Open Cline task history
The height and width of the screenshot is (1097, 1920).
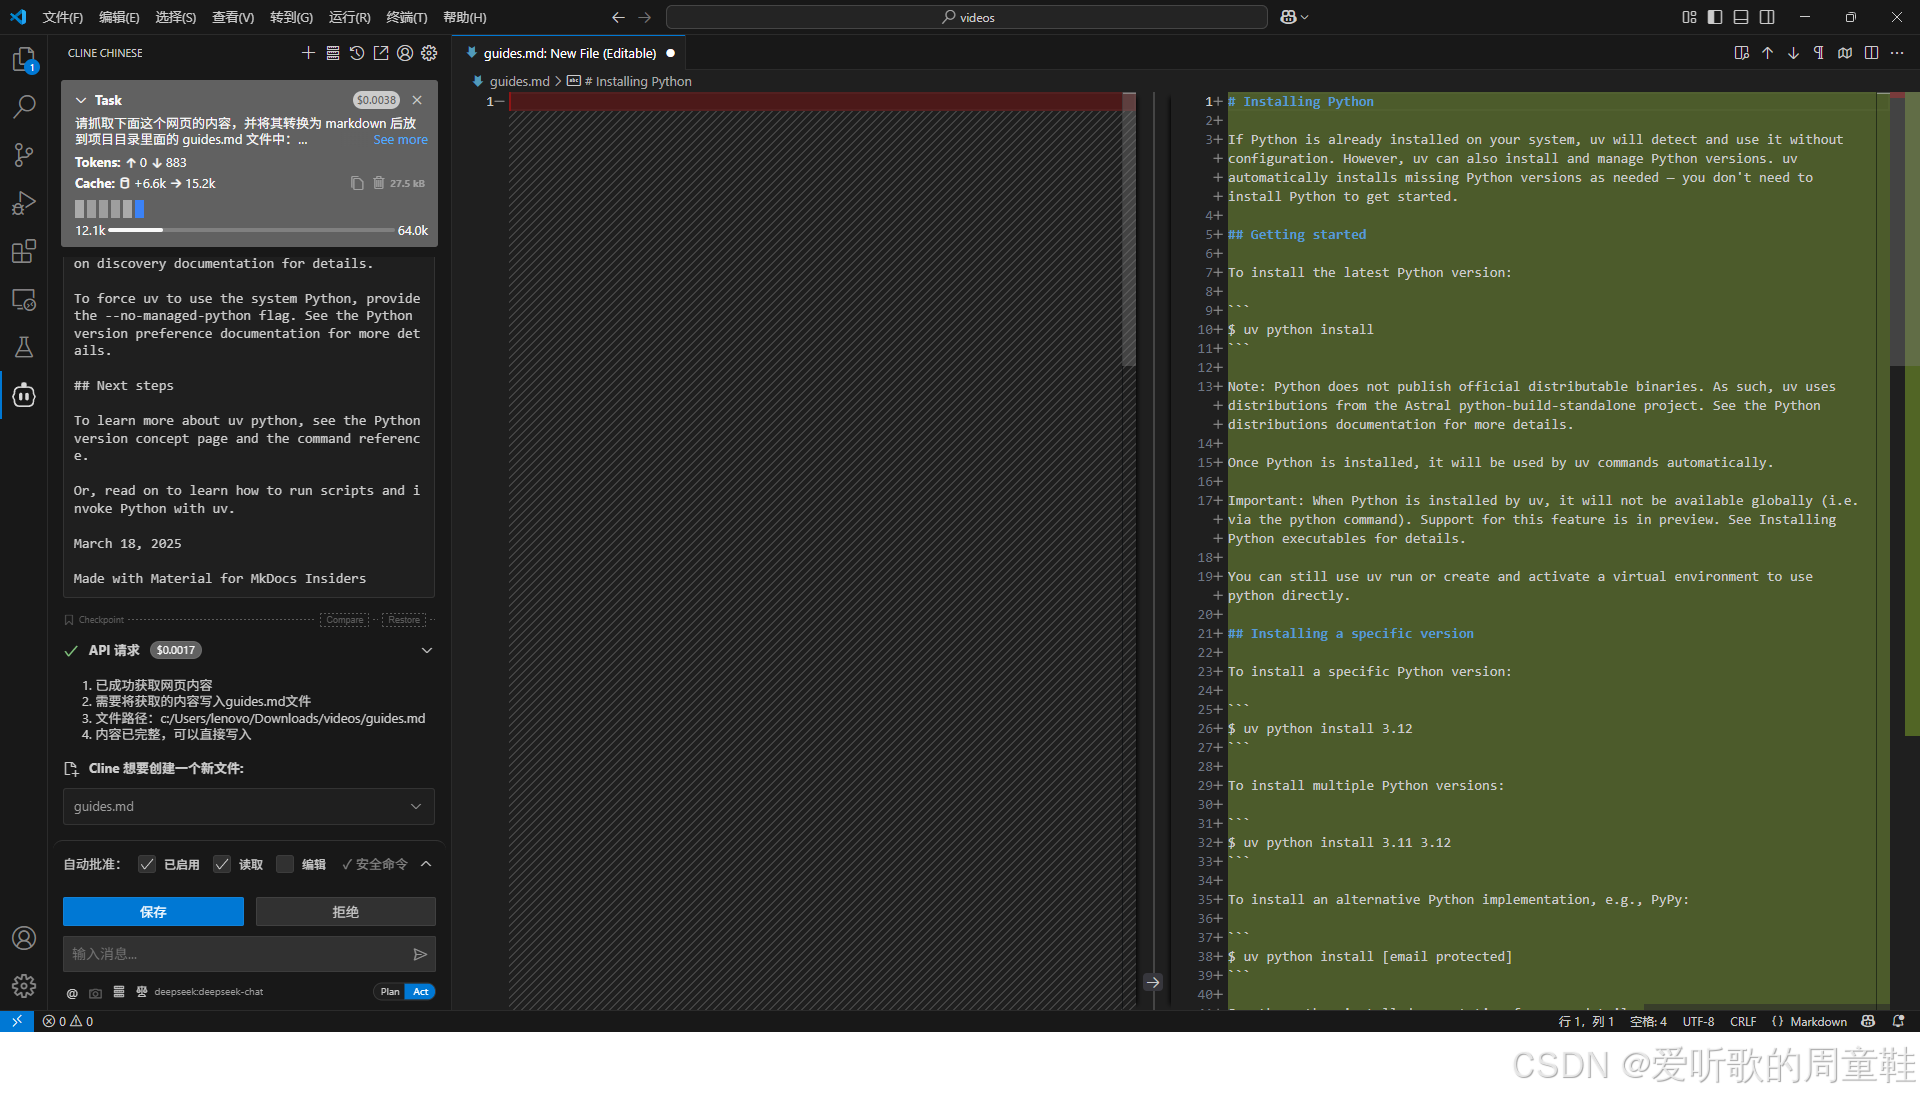coord(357,53)
